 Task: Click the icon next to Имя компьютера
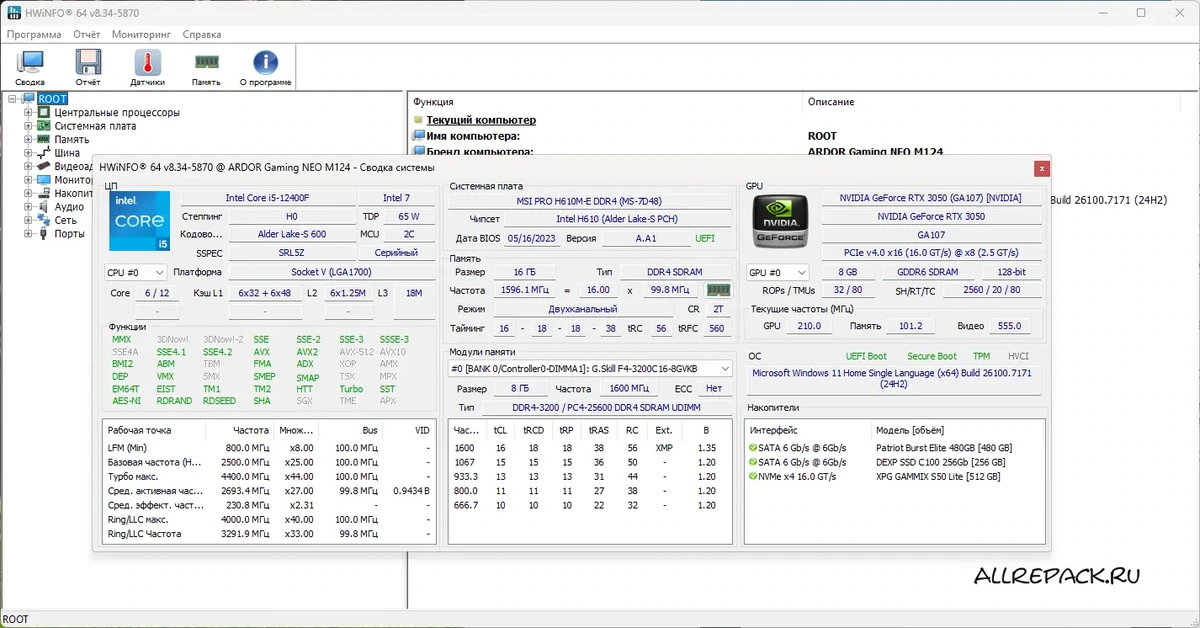(x=418, y=136)
